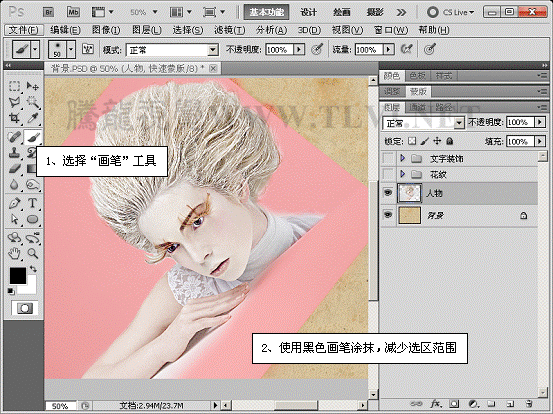Viewport: 553px width, 414px height.
Task: Launch Adobe Bridge from the top bar
Action: point(48,13)
